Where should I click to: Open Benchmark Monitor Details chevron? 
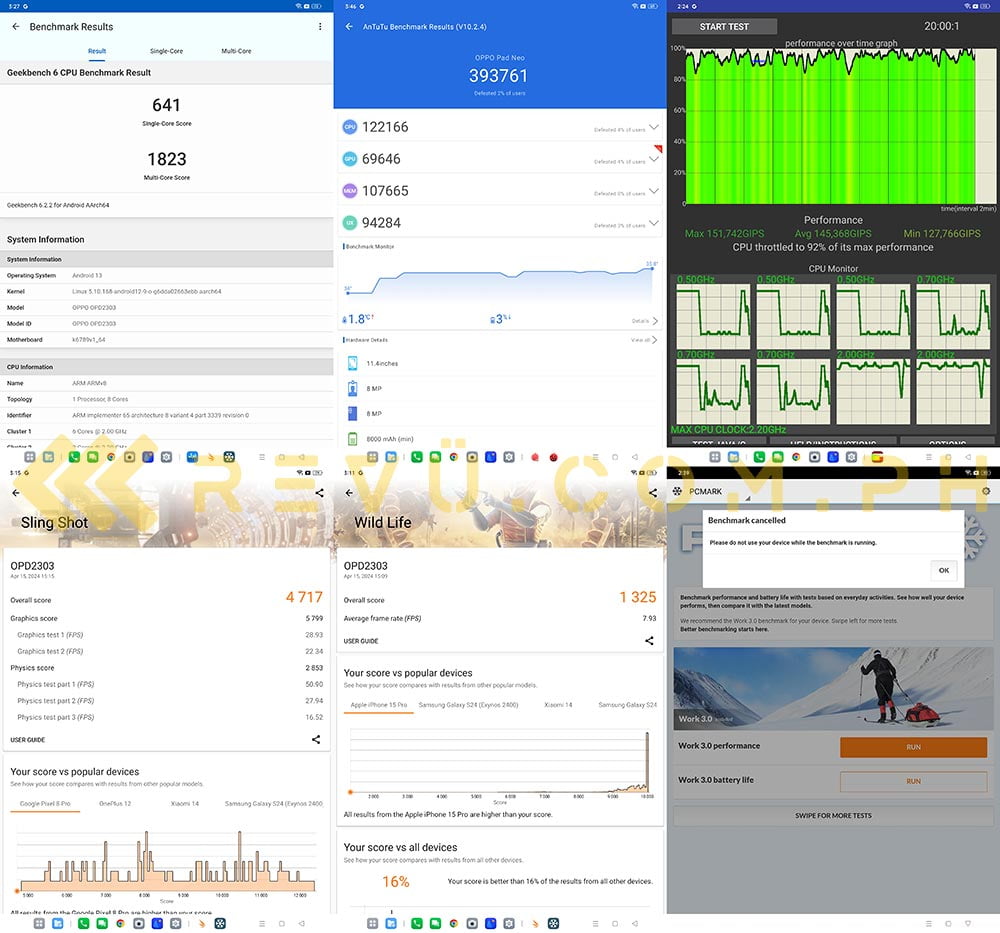[x=655, y=321]
